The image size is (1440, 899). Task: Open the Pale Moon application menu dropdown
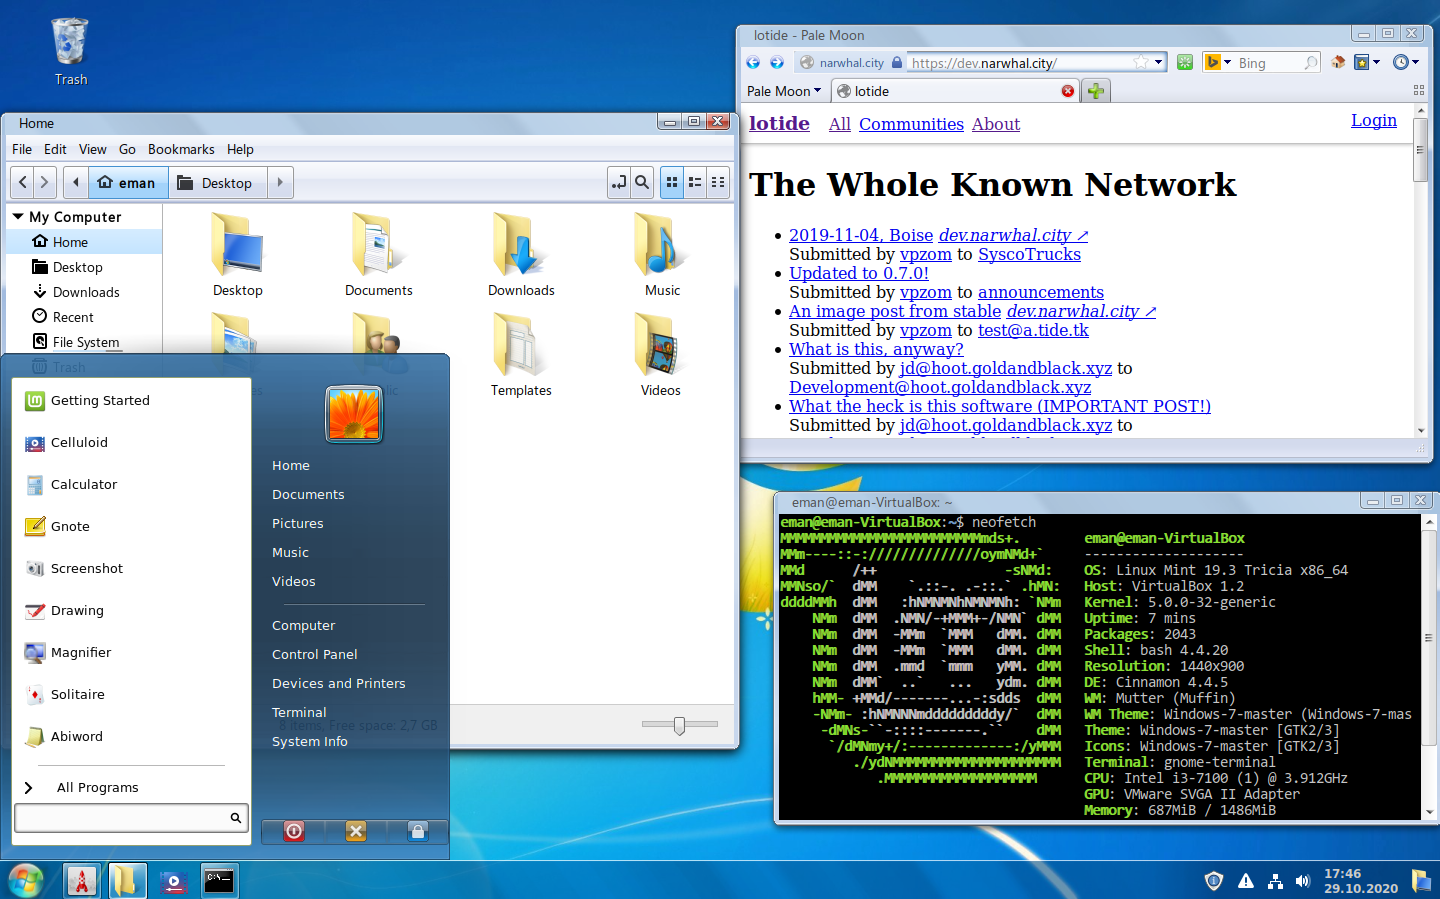(784, 91)
